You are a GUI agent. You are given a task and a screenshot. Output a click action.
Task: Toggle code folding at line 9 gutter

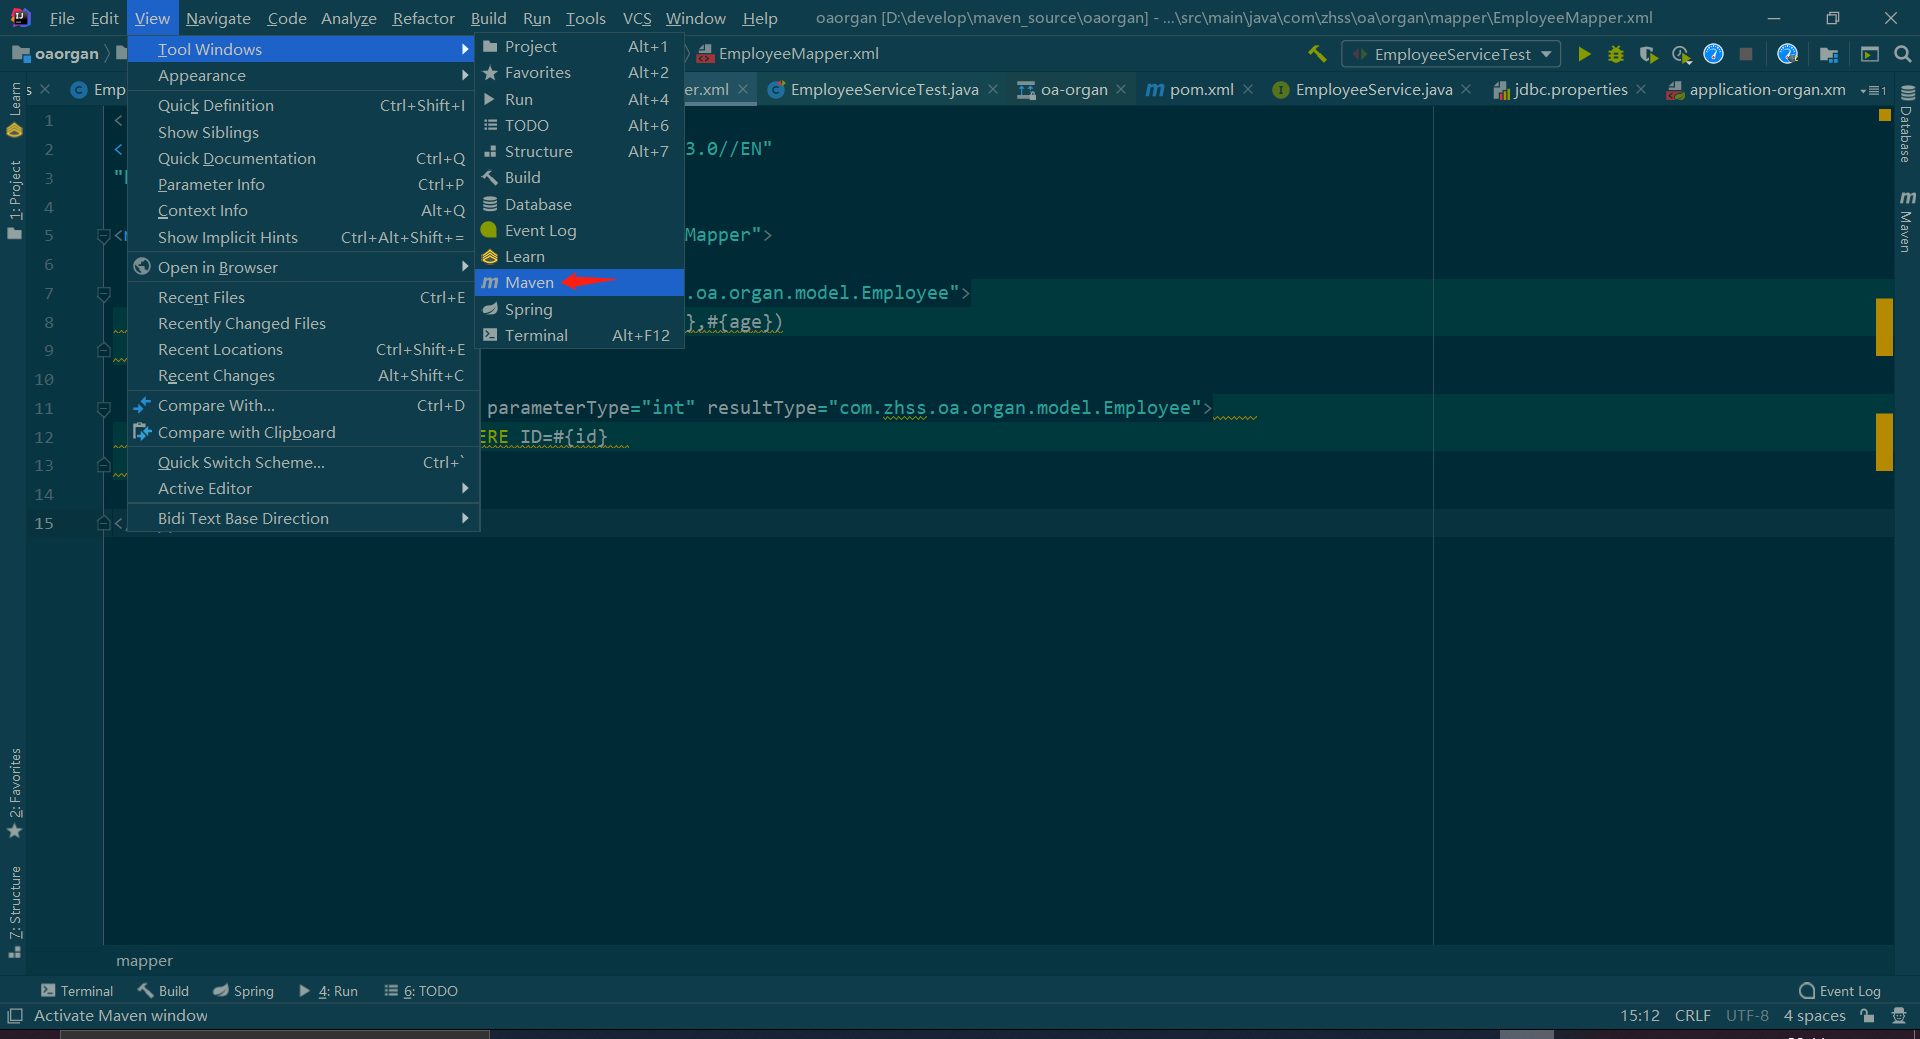[103, 351]
